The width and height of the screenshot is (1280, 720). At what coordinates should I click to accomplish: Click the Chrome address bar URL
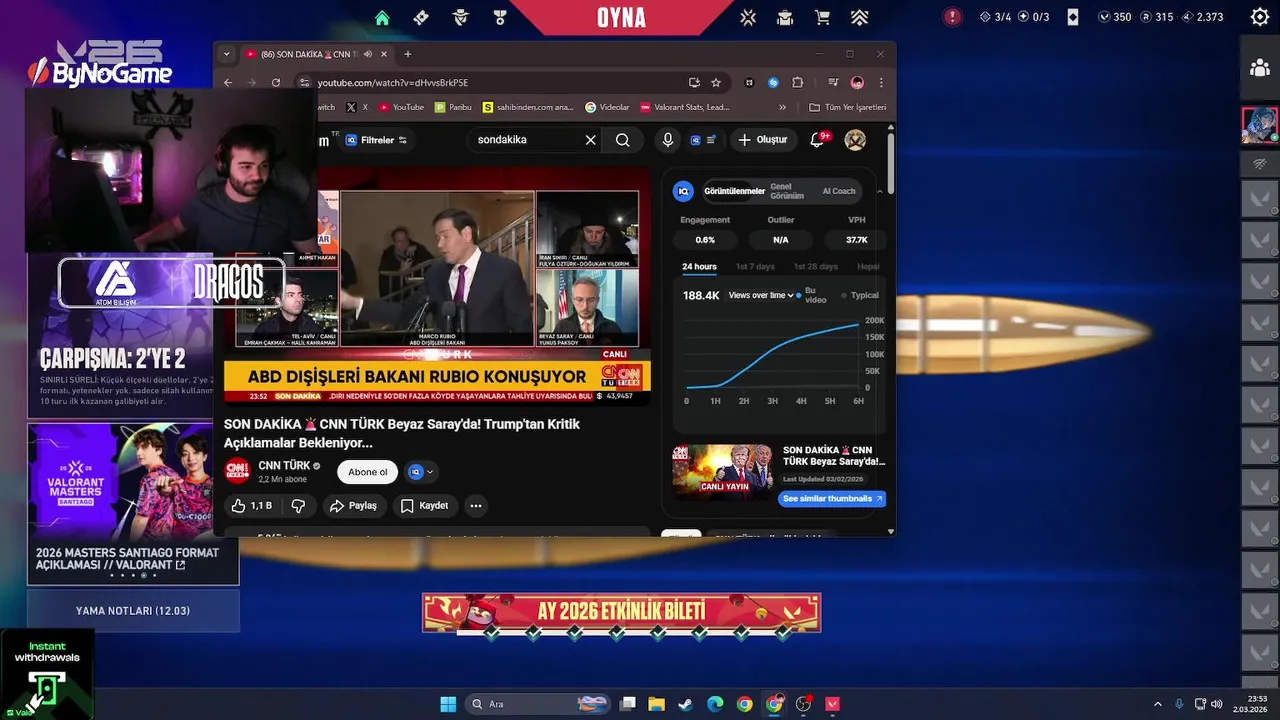click(x=393, y=83)
